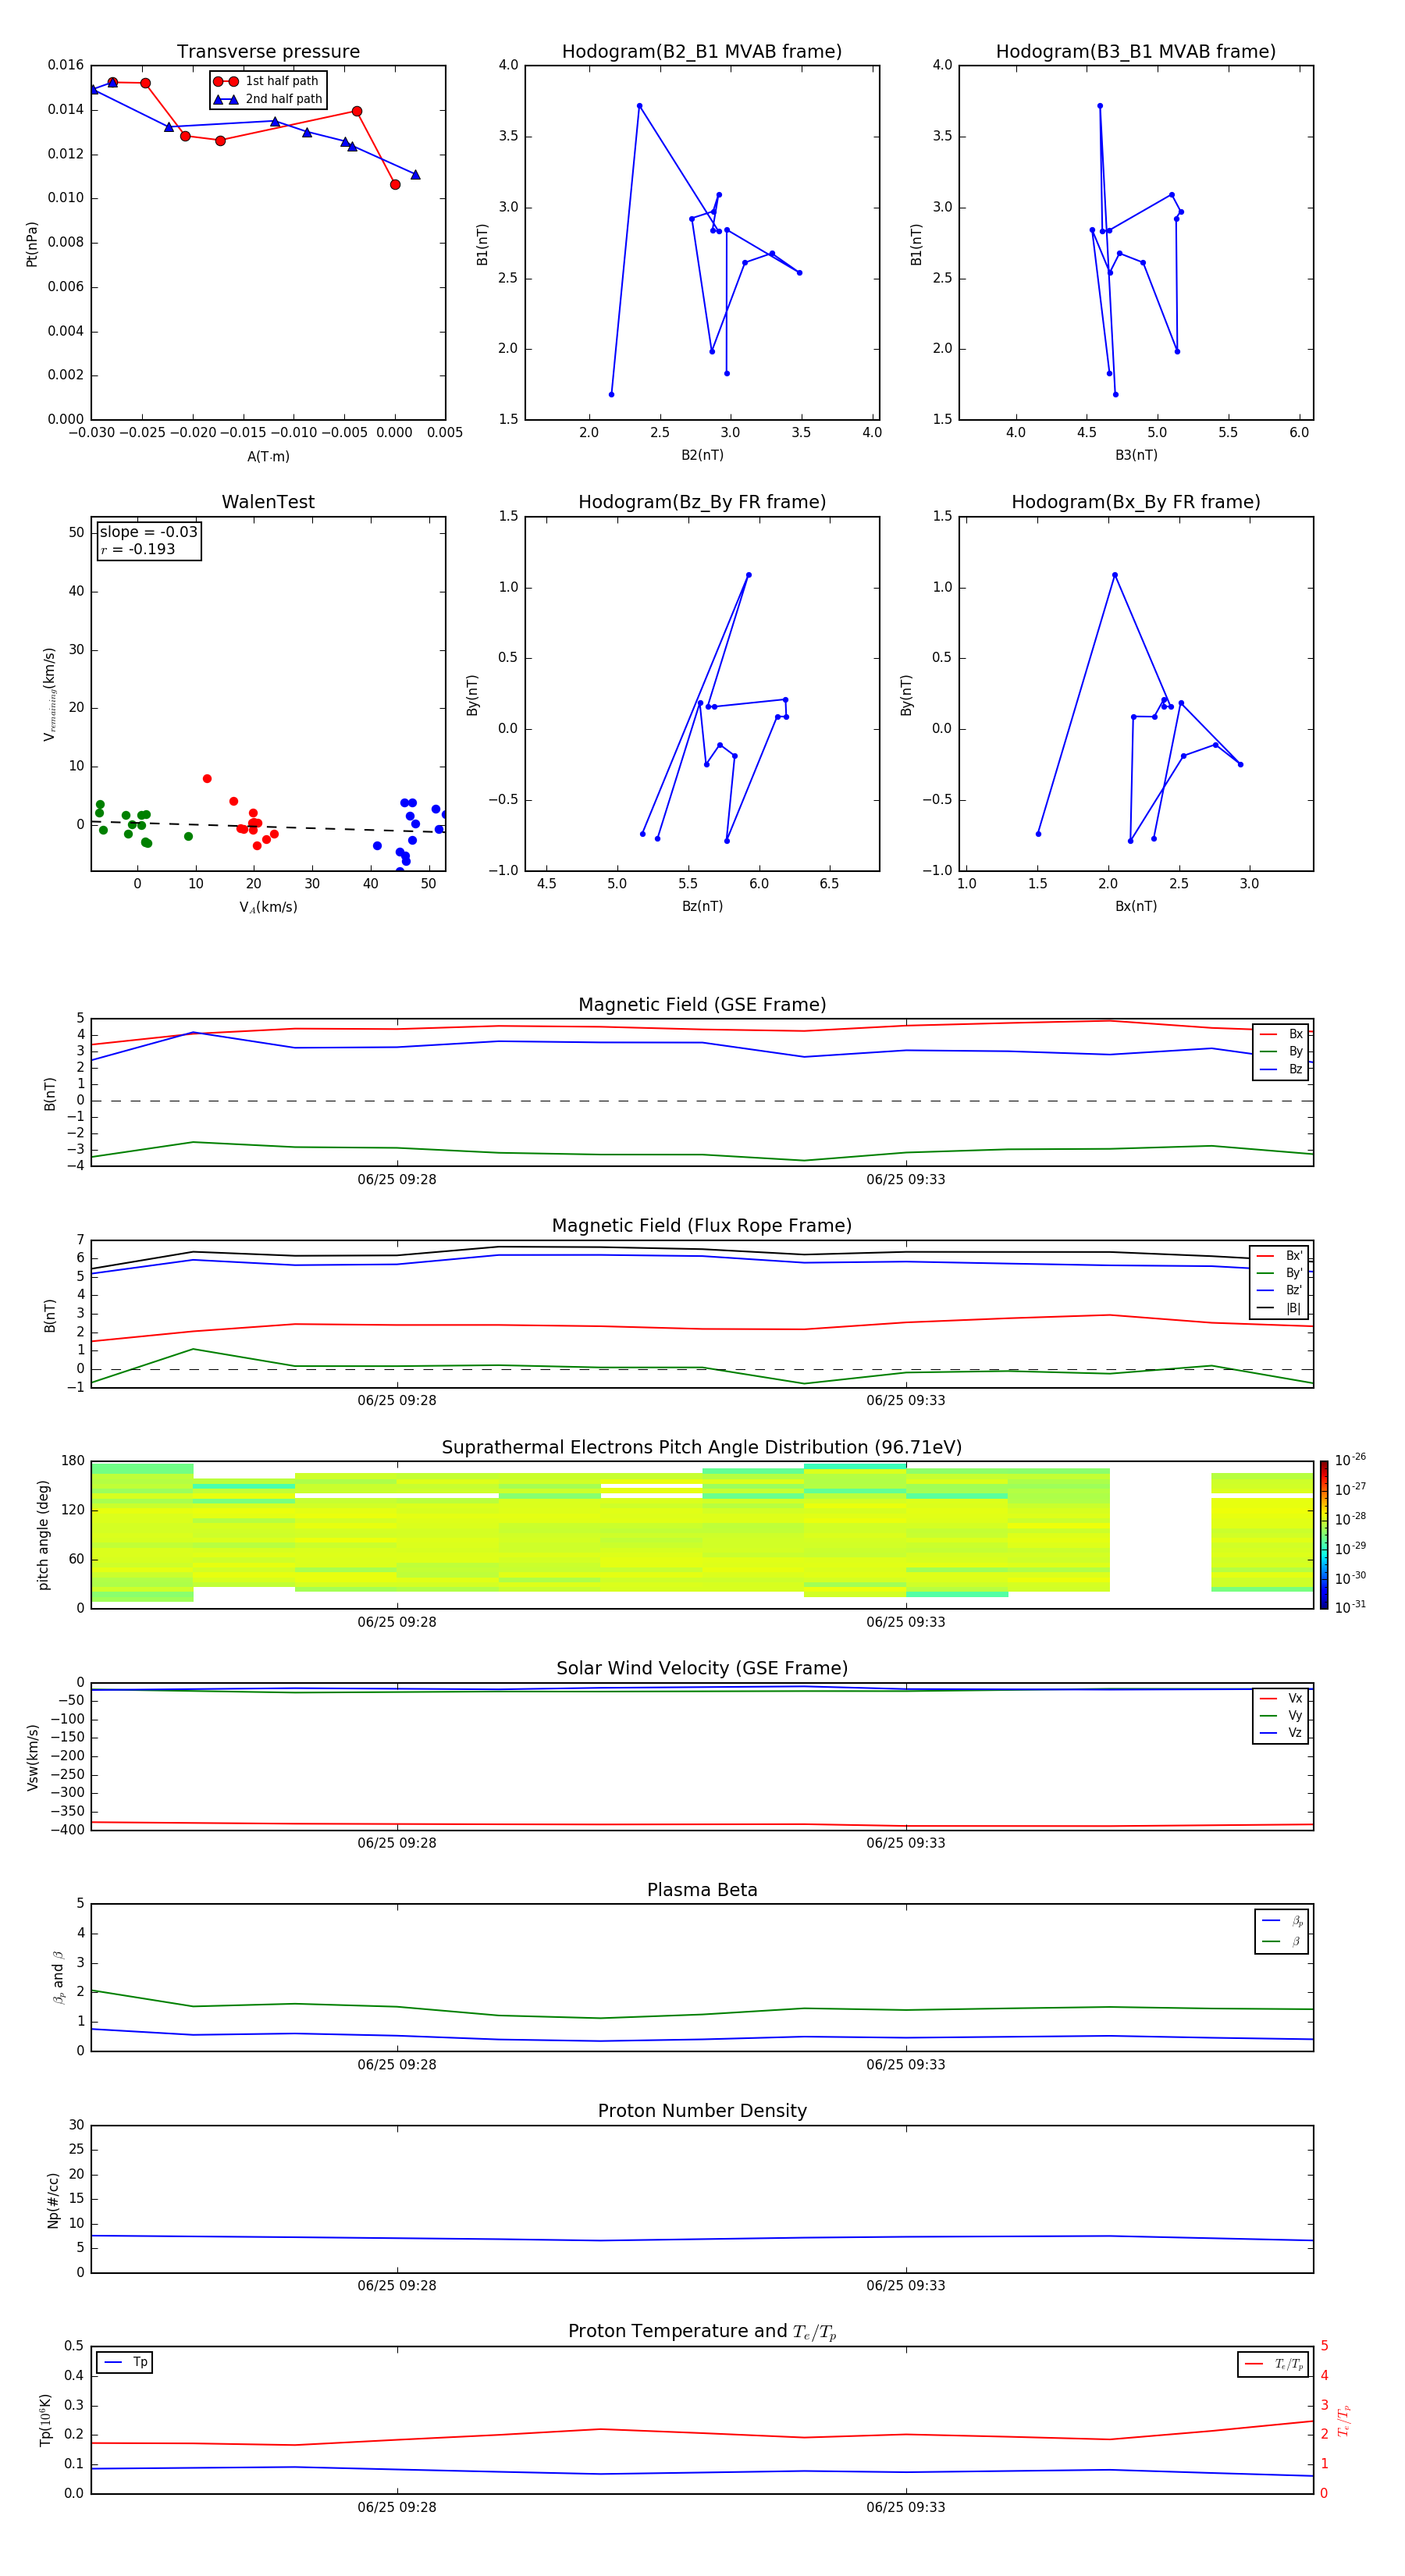Image resolution: width=1405 pixels, height=2576 pixels.
Task: Click the 'Vsw(km/s)' axis label
Action: pos(33,1757)
